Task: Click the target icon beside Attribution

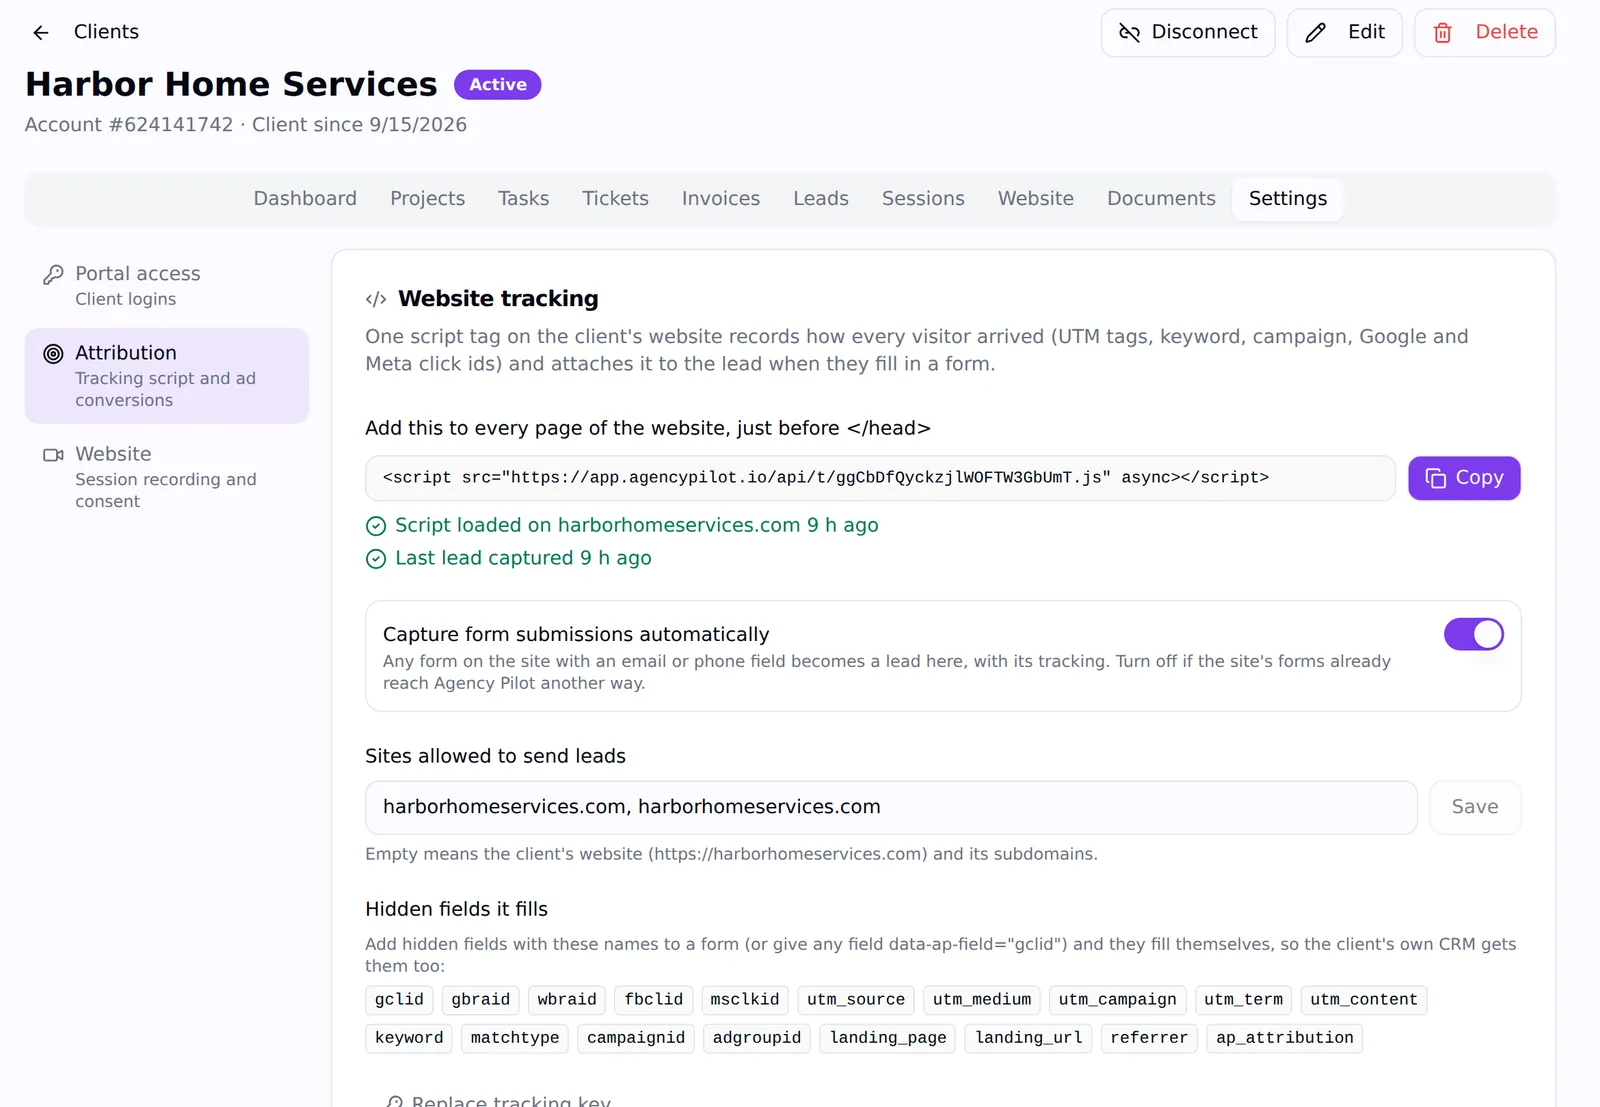Action: point(53,353)
